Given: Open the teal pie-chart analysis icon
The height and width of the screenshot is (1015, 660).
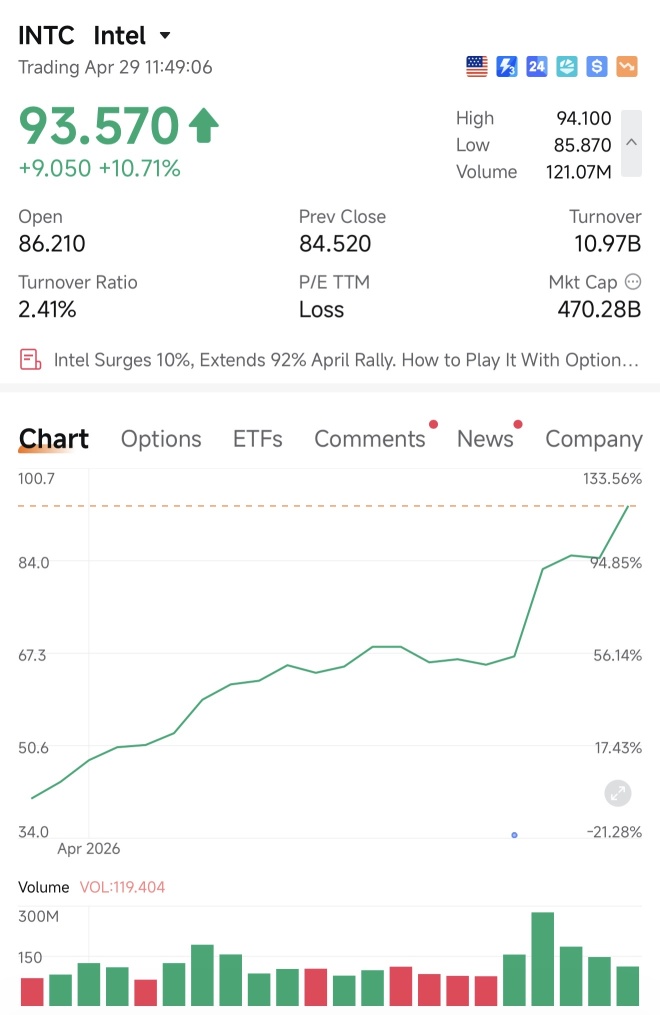Looking at the screenshot, I should point(567,67).
